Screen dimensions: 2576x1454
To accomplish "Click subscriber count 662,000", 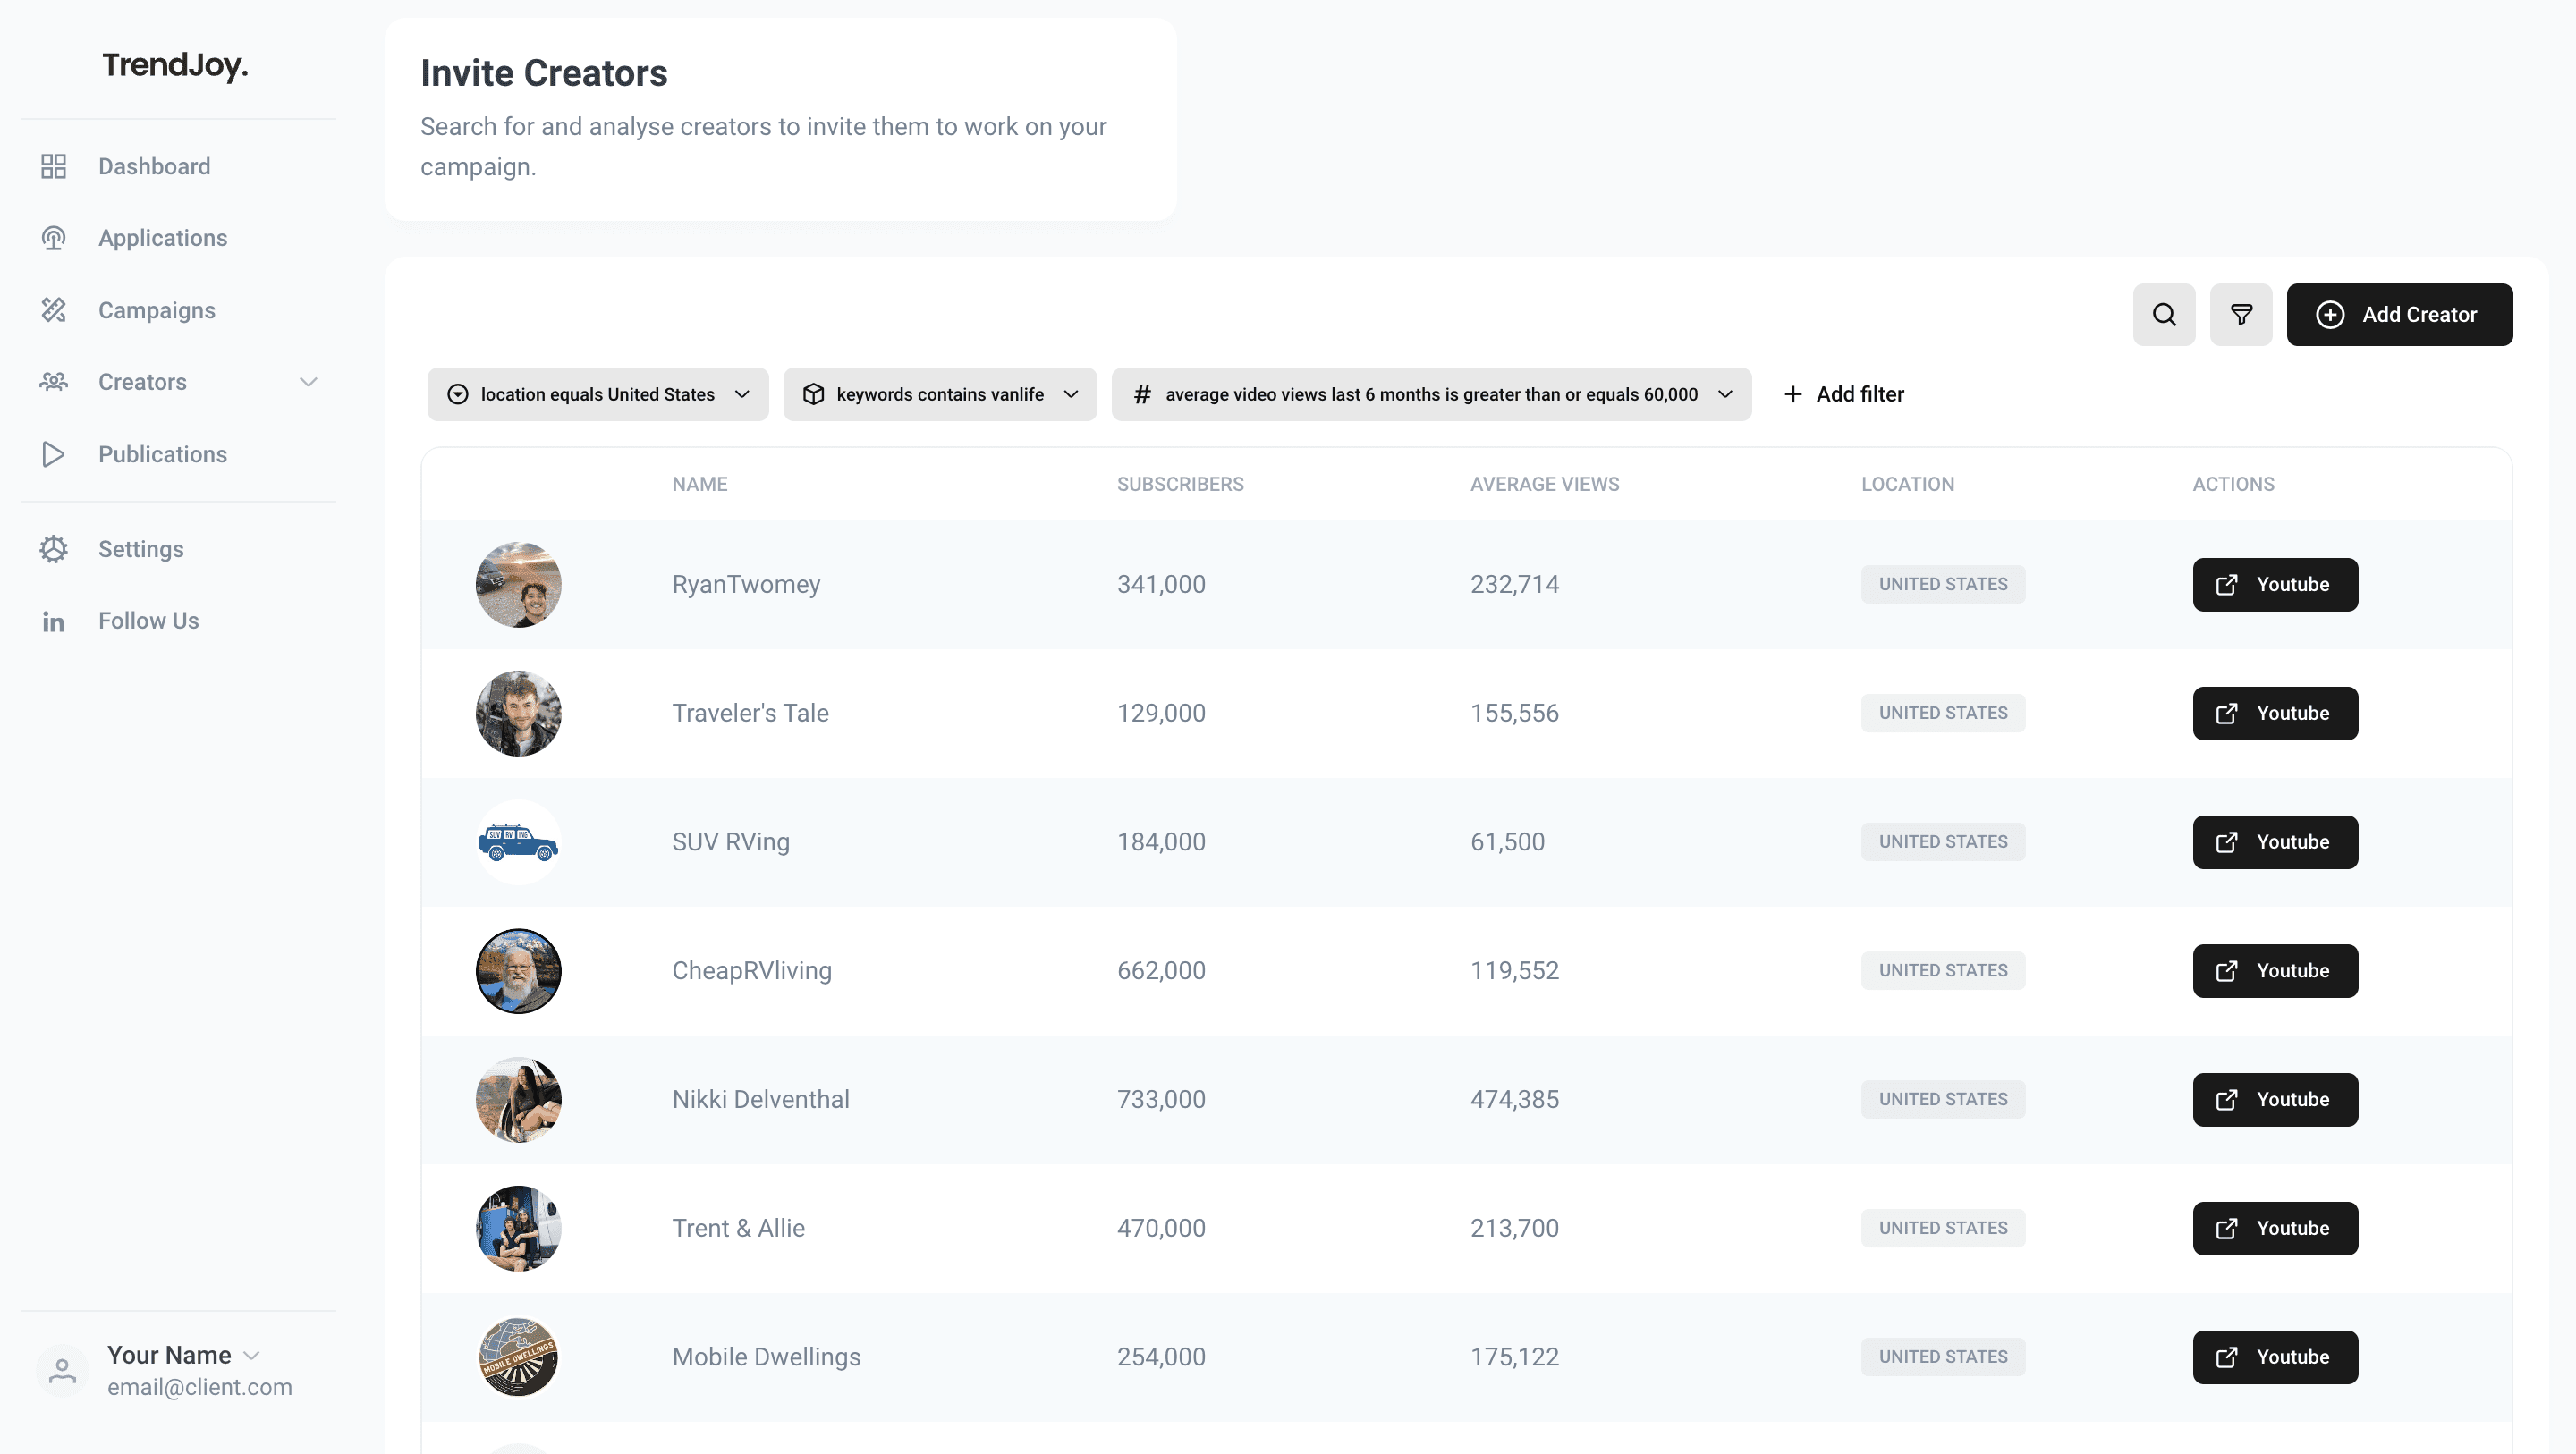I will point(1161,971).
